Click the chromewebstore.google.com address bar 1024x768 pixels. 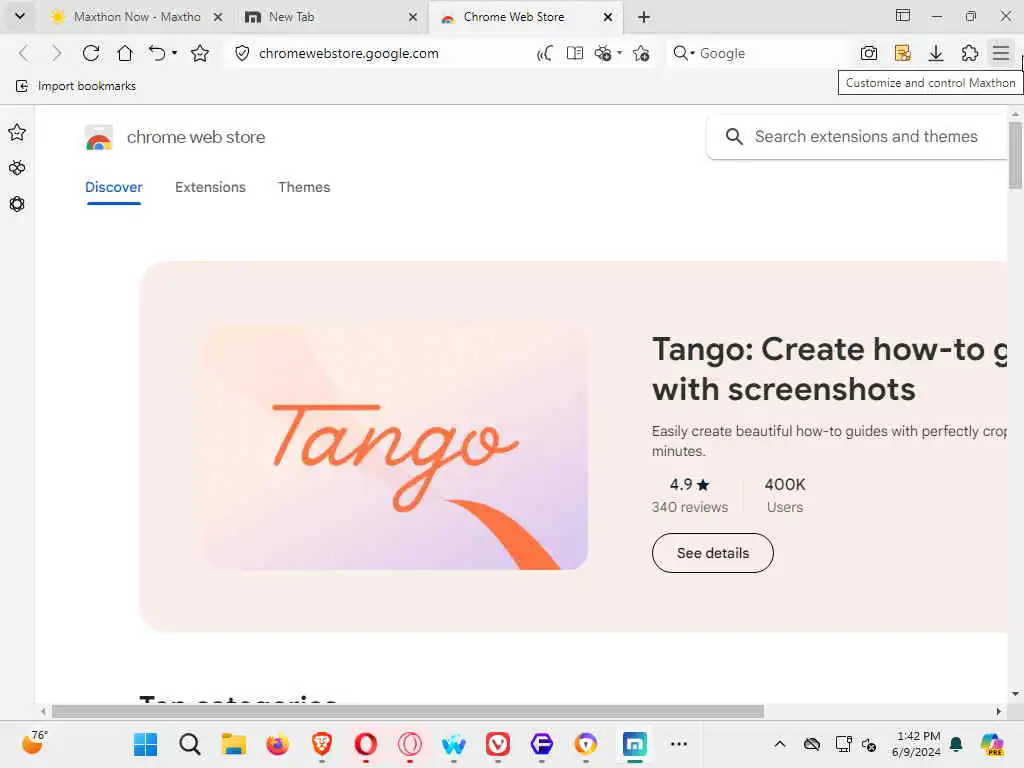click(349, 53)
